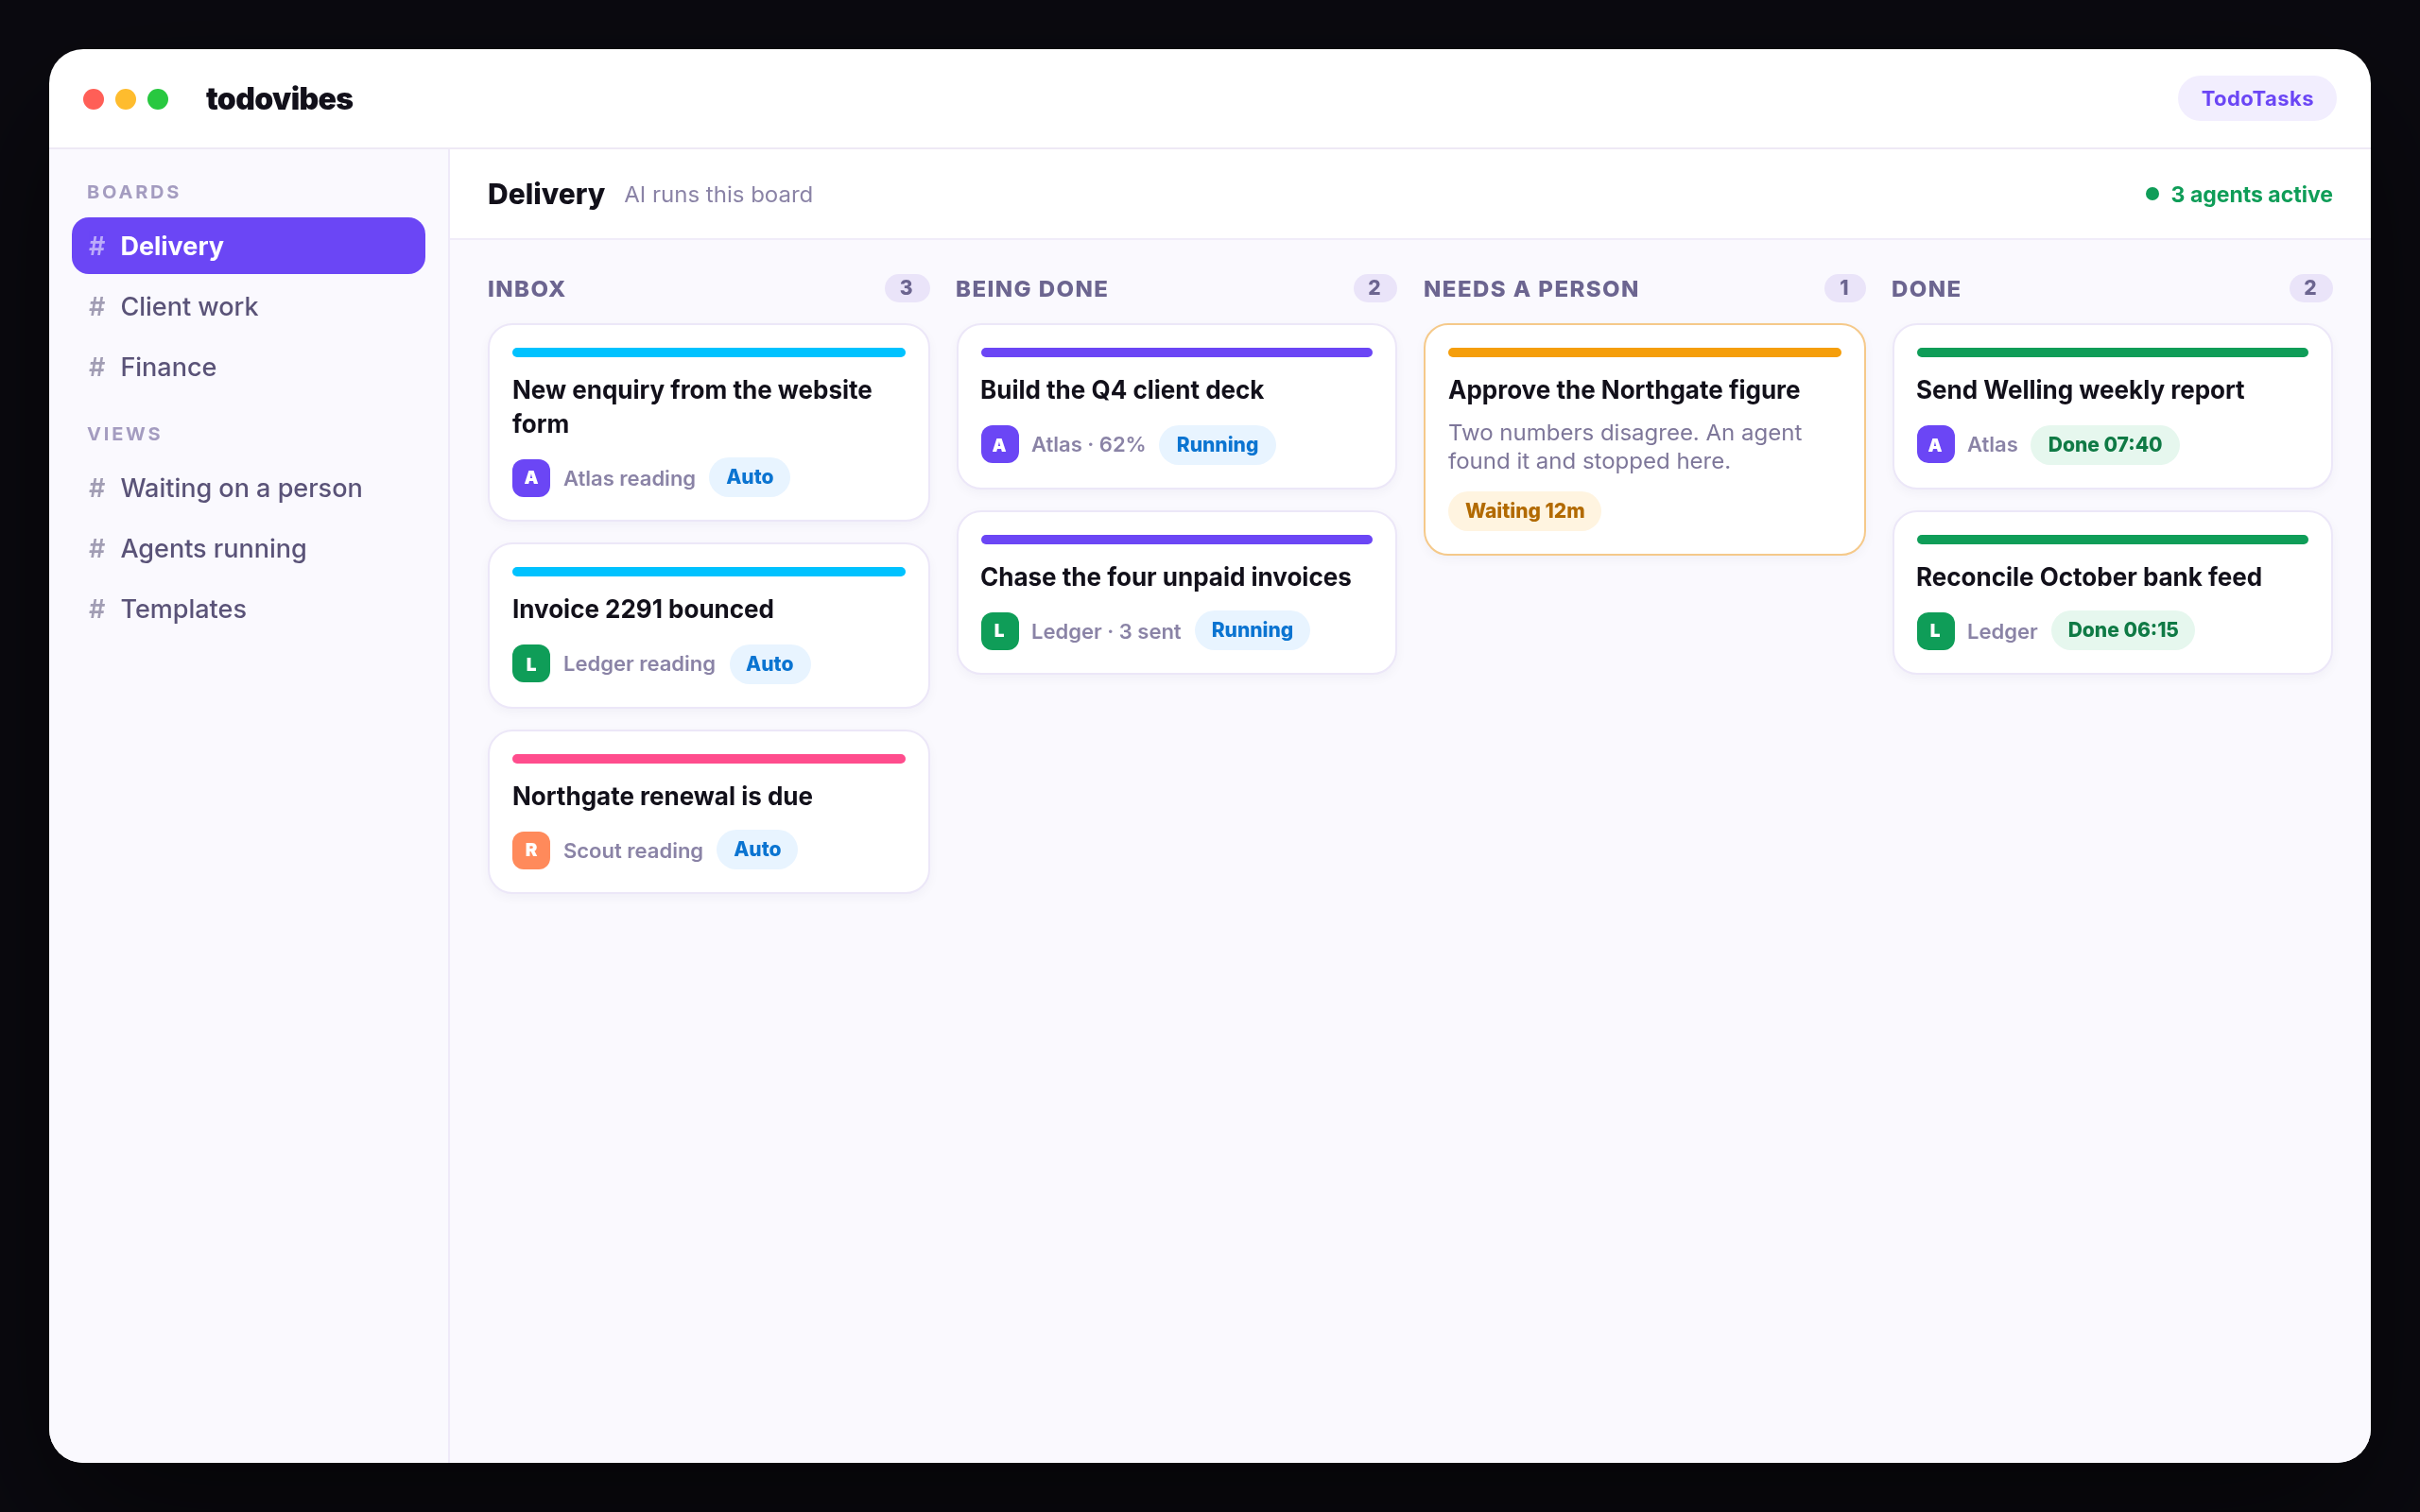The image size is (2420, 1512).
Task: Click the Scout reading status text
Action: (x=633, y=851)
